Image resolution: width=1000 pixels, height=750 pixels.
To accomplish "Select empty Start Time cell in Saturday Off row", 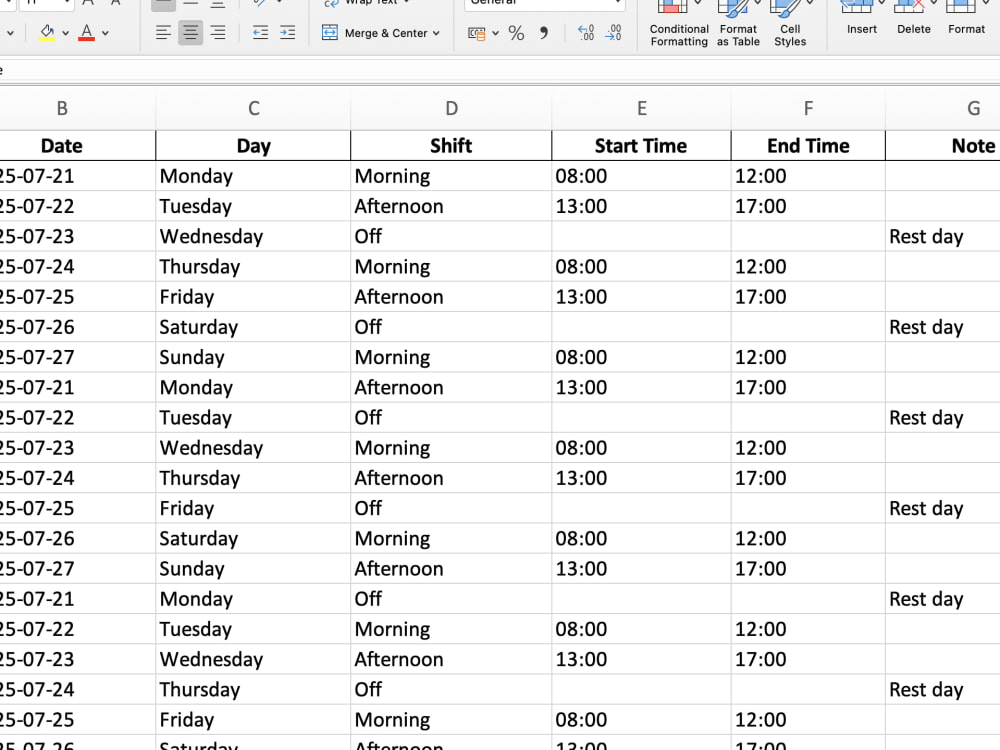I will click(x=642, y=327).
